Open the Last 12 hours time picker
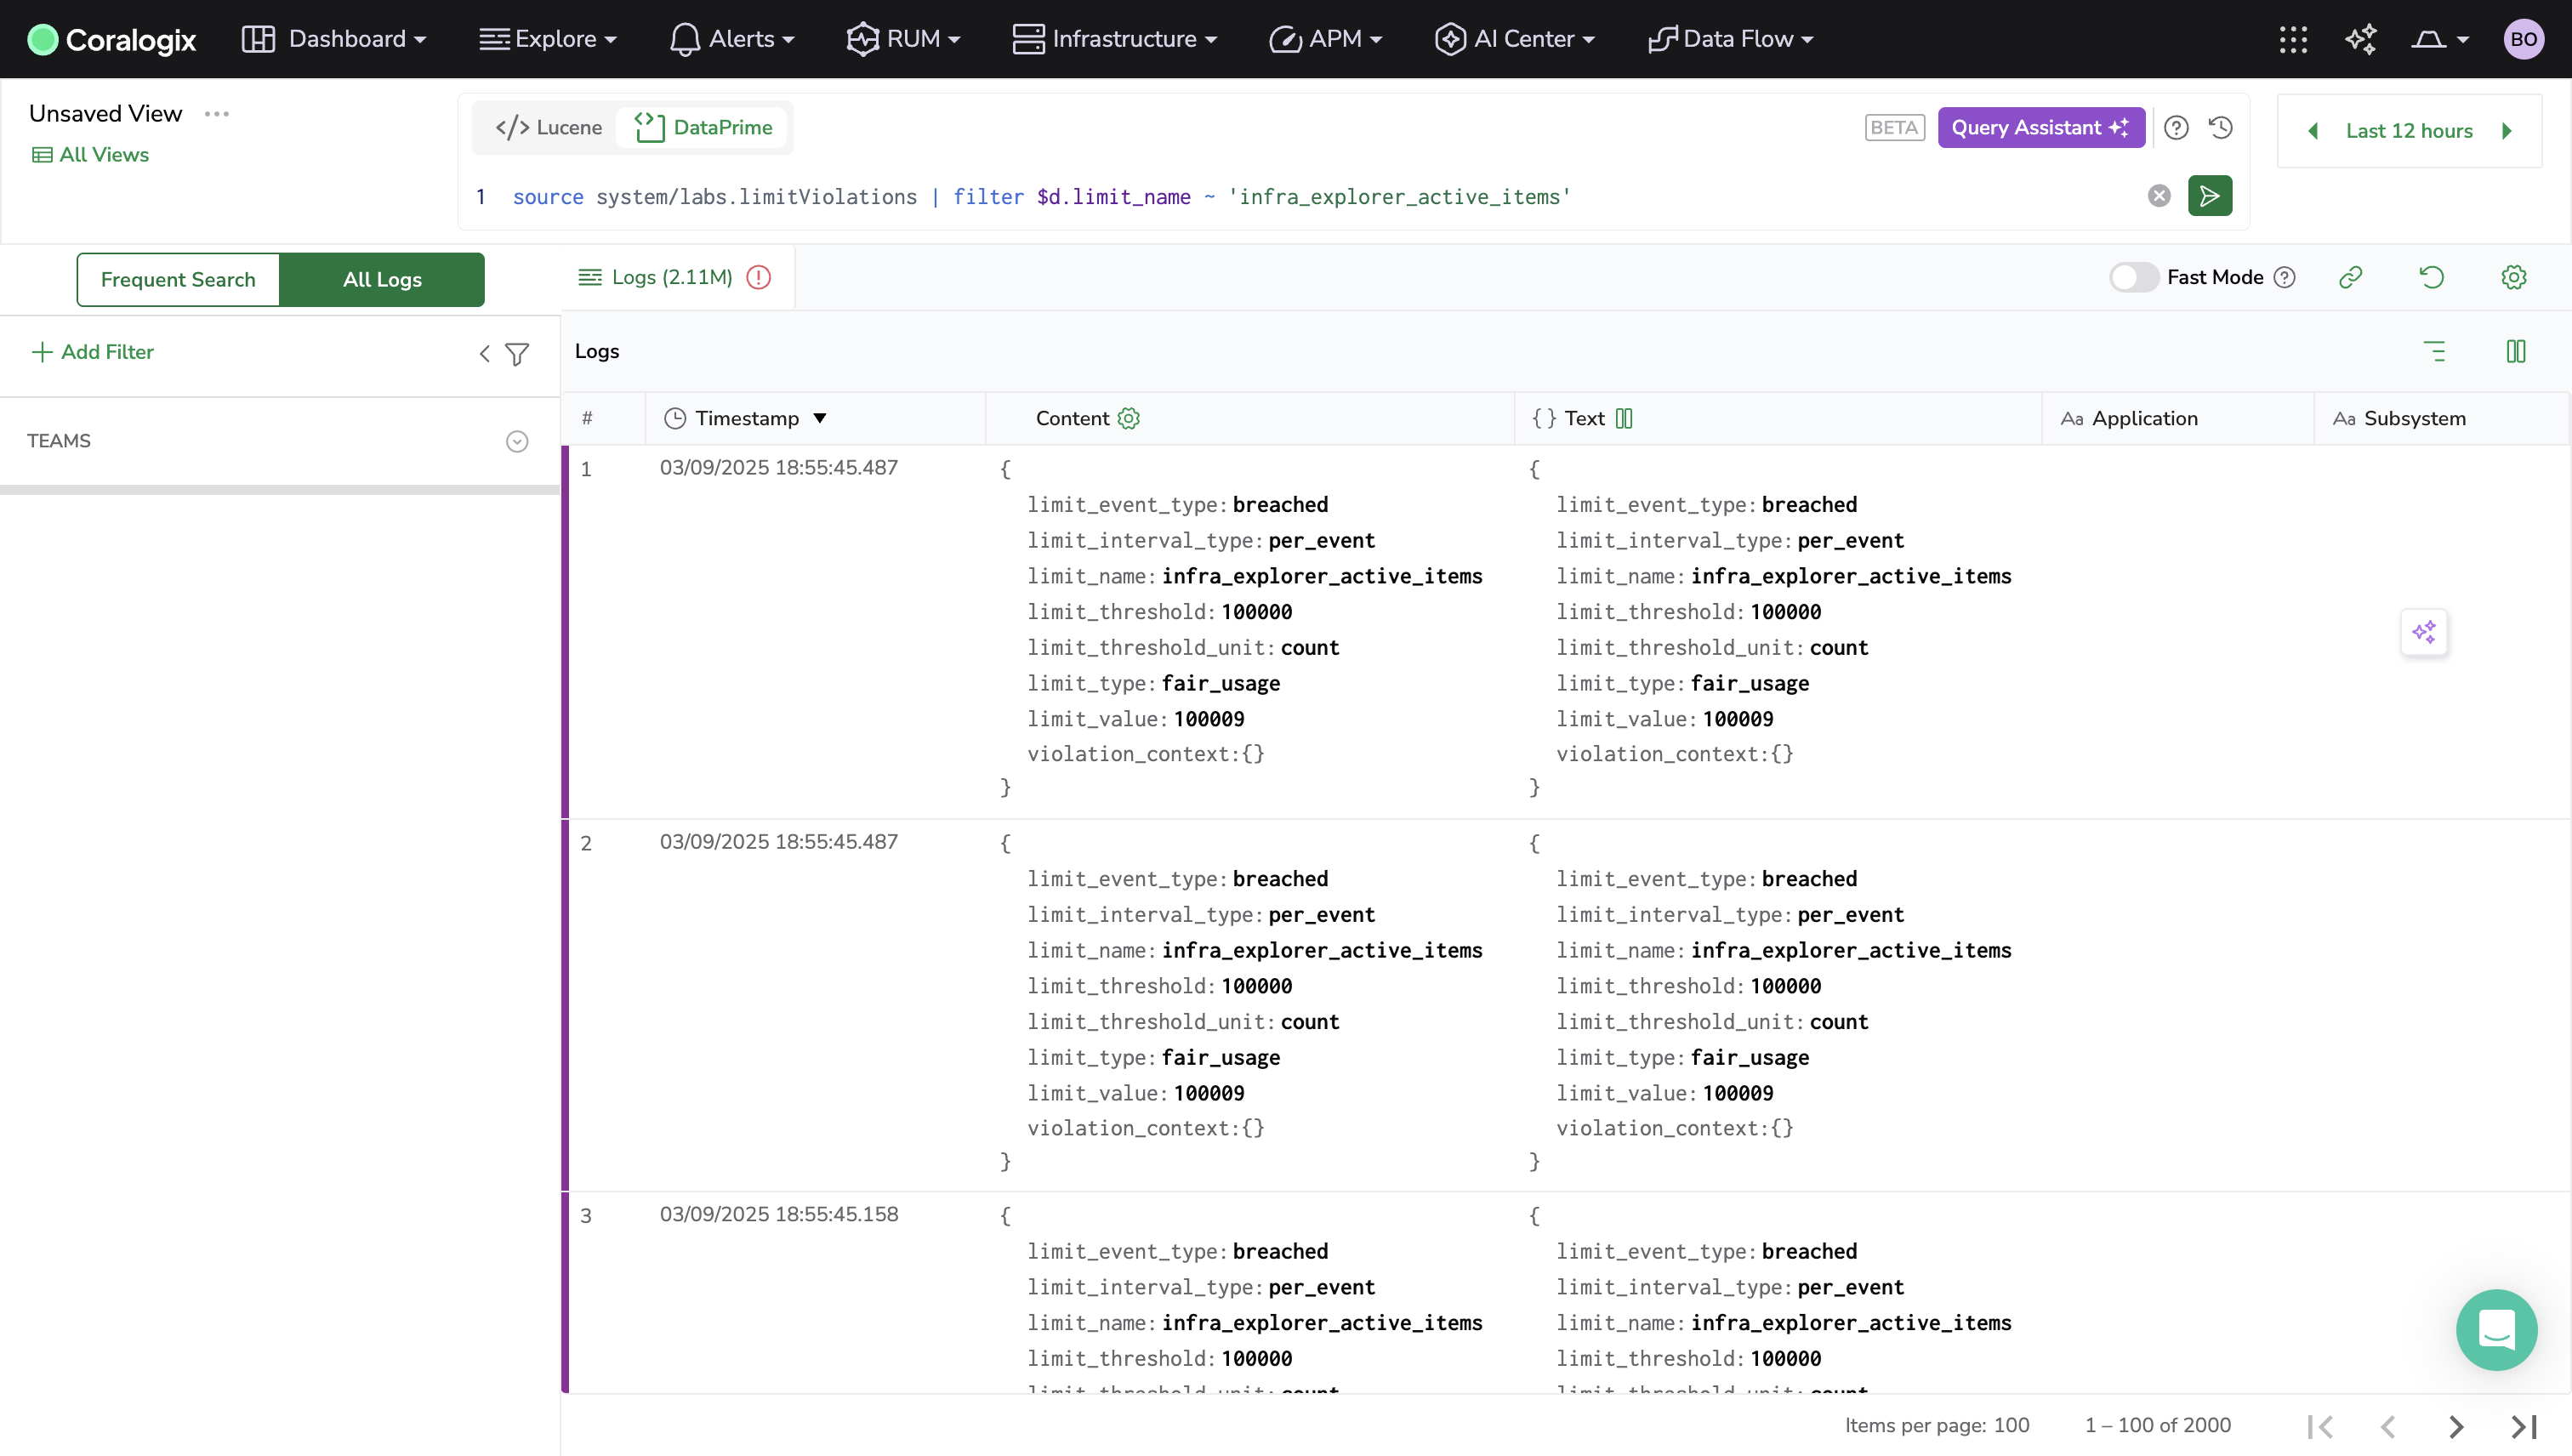2572x1456 pixels. pos(2408,131)
